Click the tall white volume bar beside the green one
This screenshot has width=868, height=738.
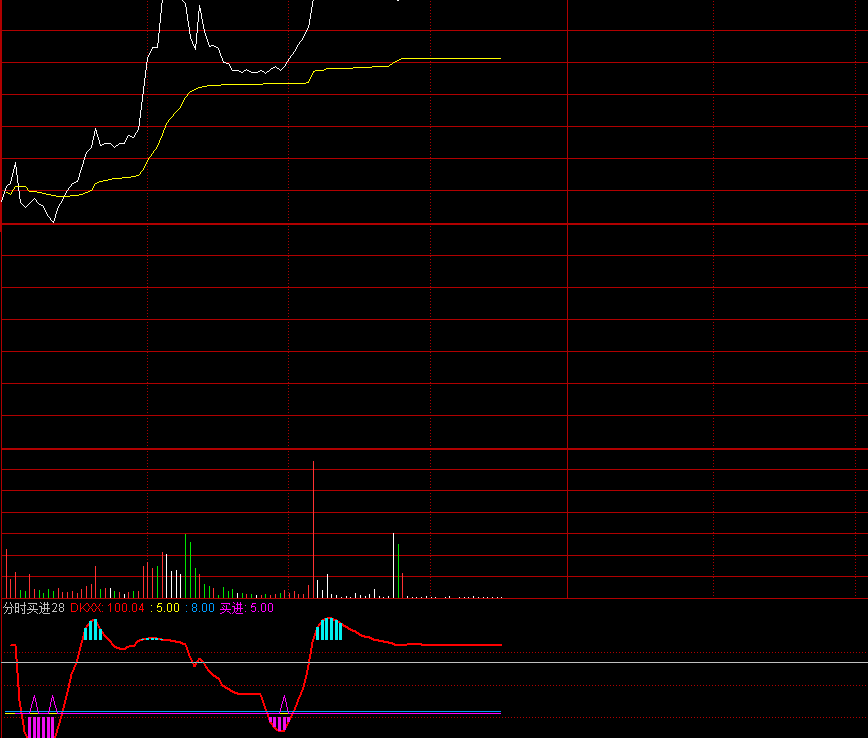(394, 565)
